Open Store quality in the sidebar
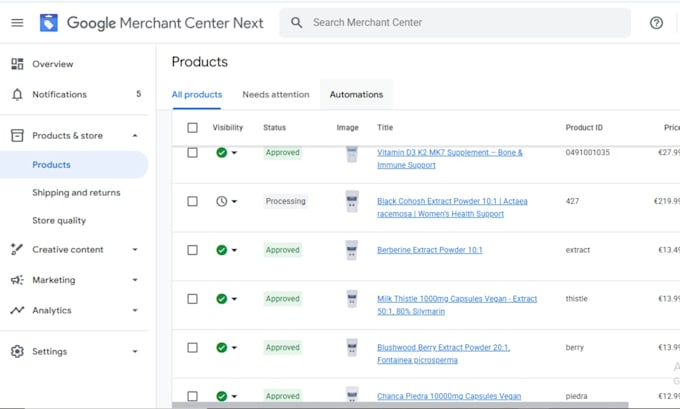The width and height of the screenshot is (680, 409). tap(59, 220)
